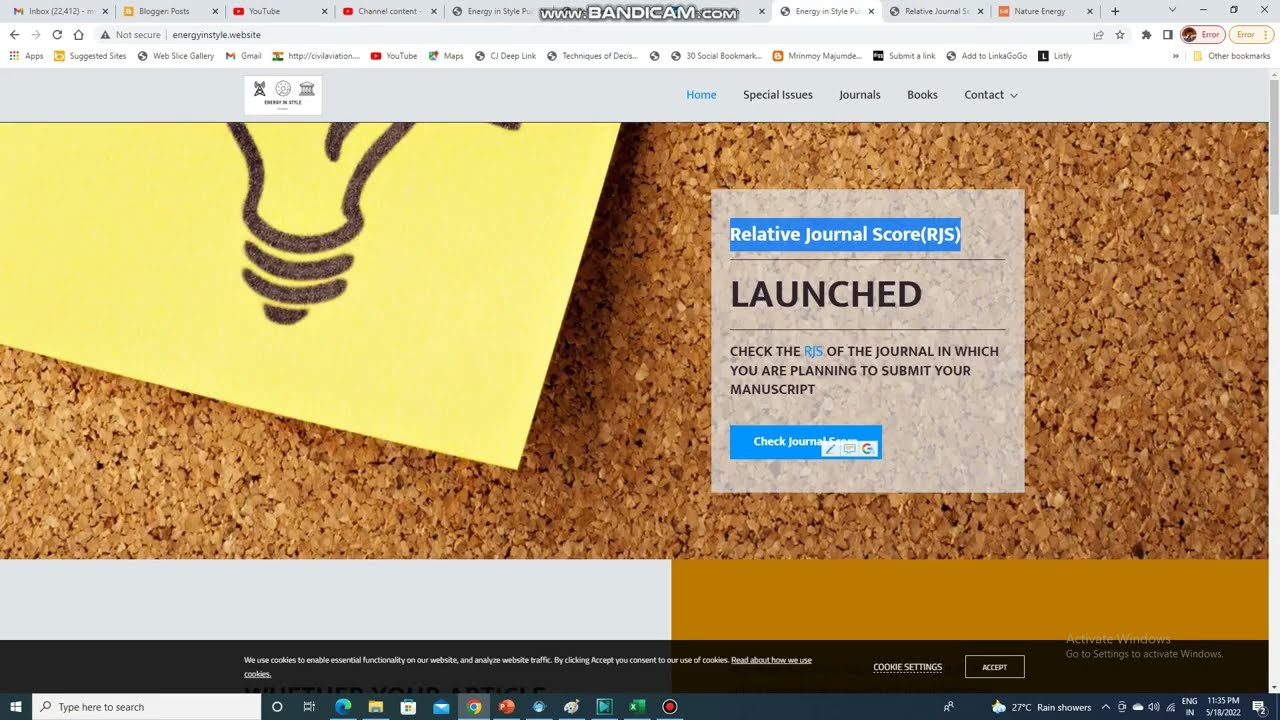Click the Check Journal Score button
This screenshot has height=720, width=1280.
point(805,442)
